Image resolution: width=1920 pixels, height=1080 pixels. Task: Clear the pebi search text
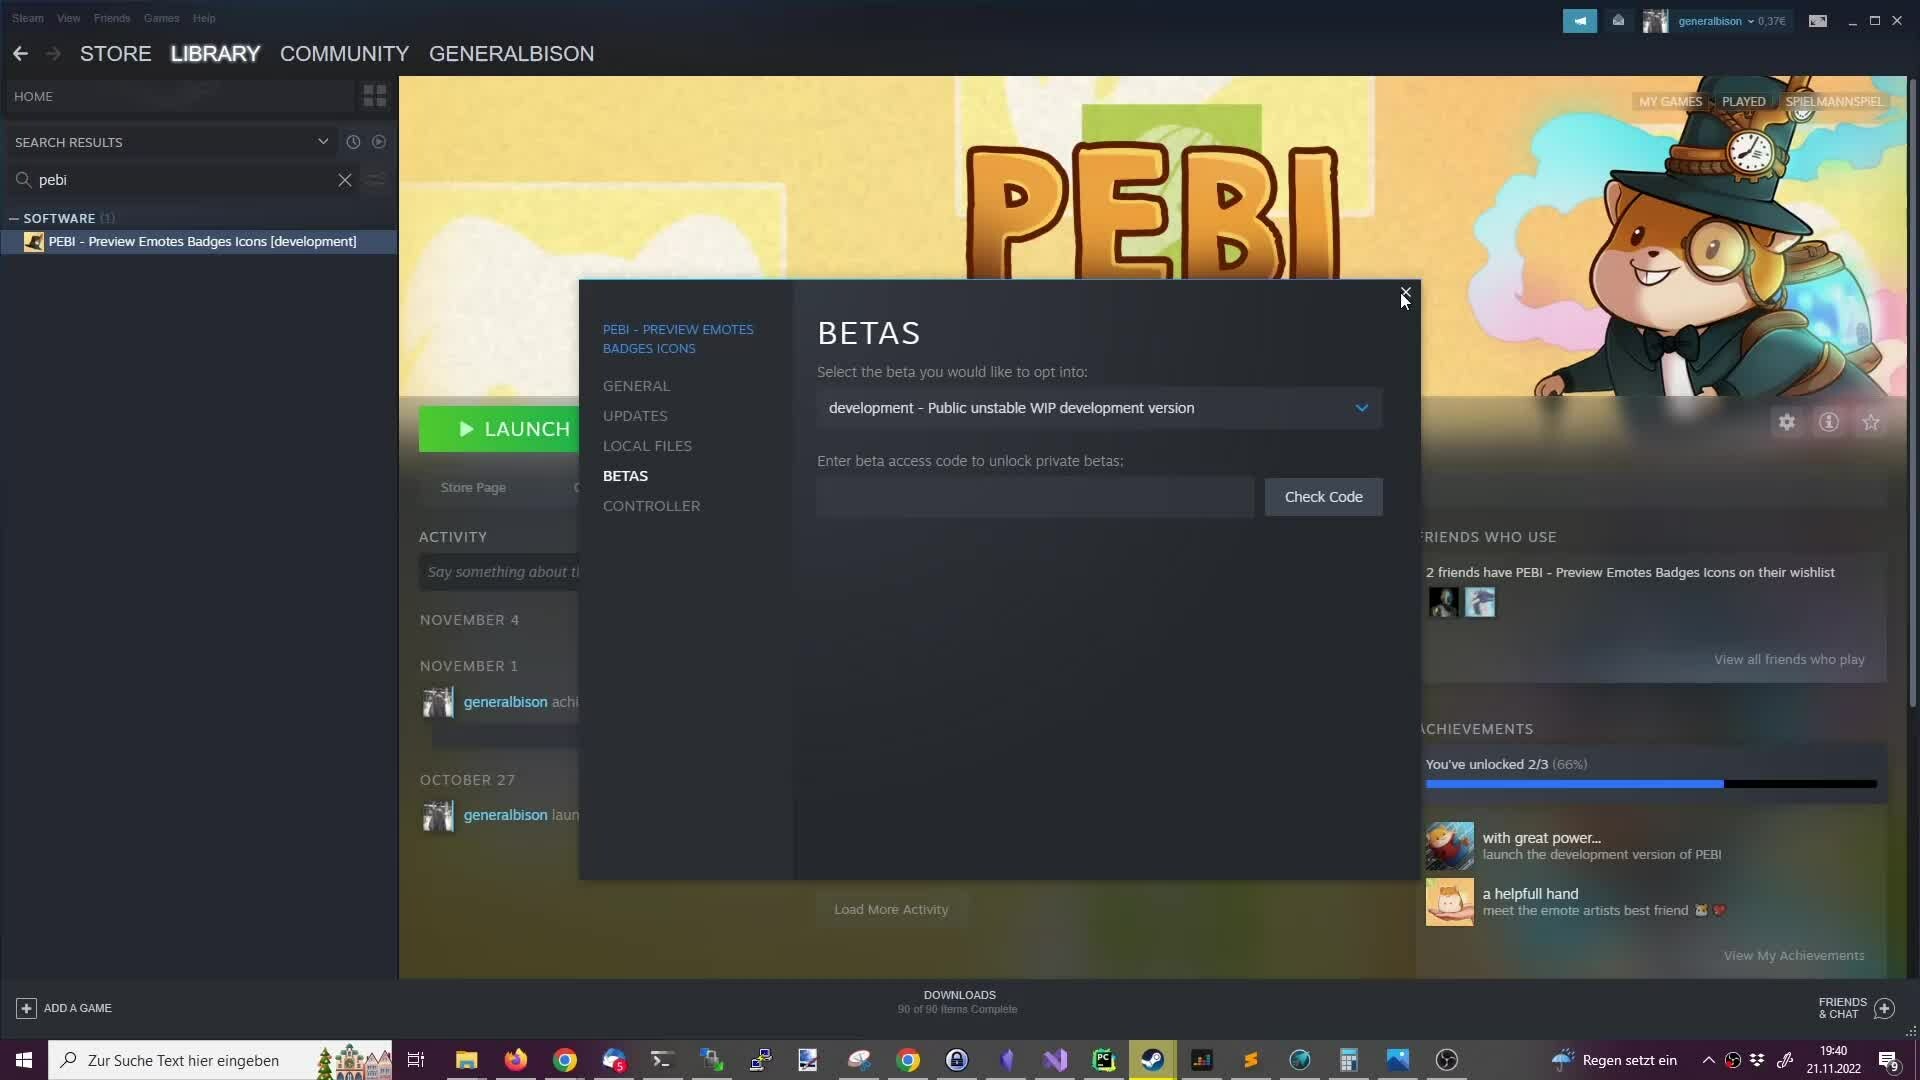point(345,180)
